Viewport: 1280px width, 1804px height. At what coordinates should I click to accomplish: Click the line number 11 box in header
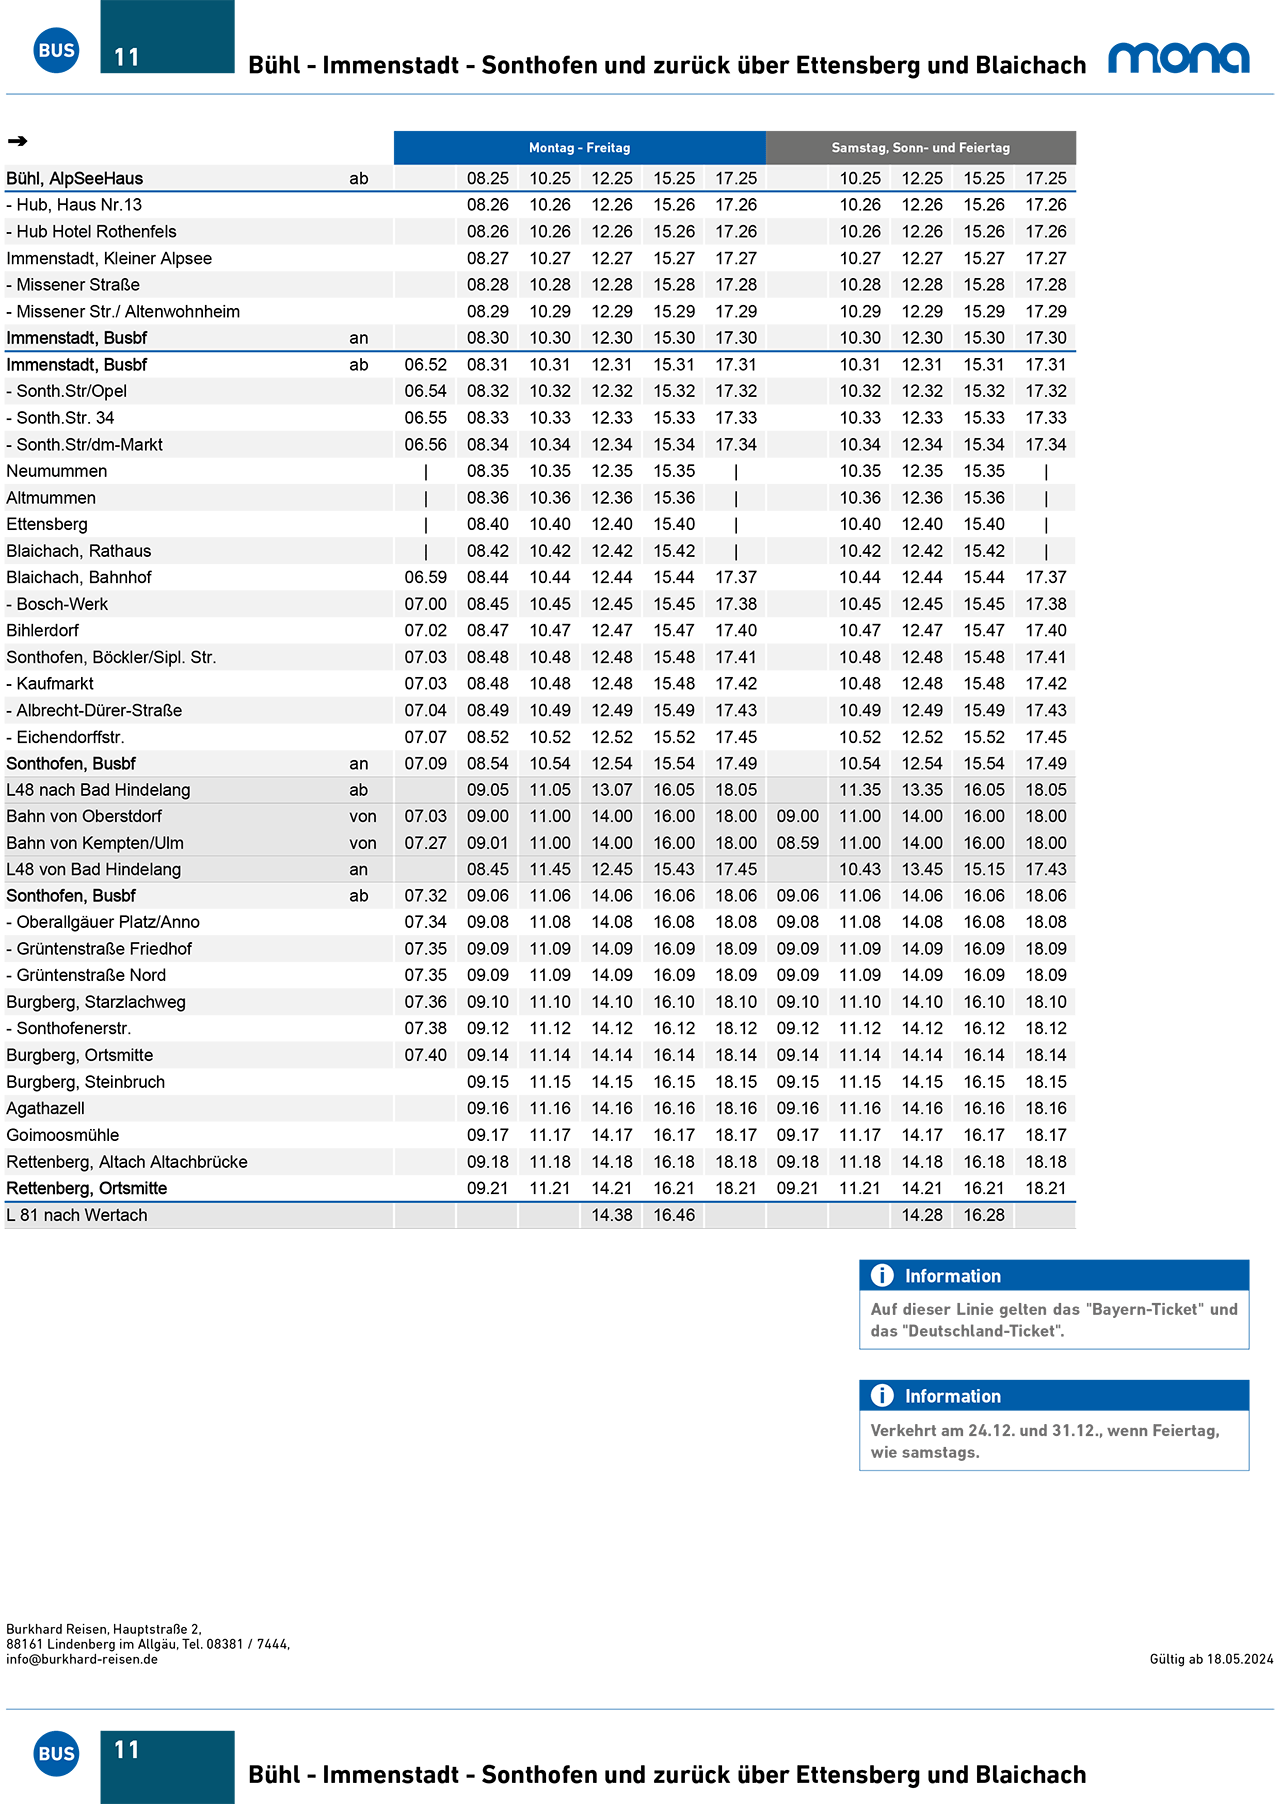pos(167,37)
